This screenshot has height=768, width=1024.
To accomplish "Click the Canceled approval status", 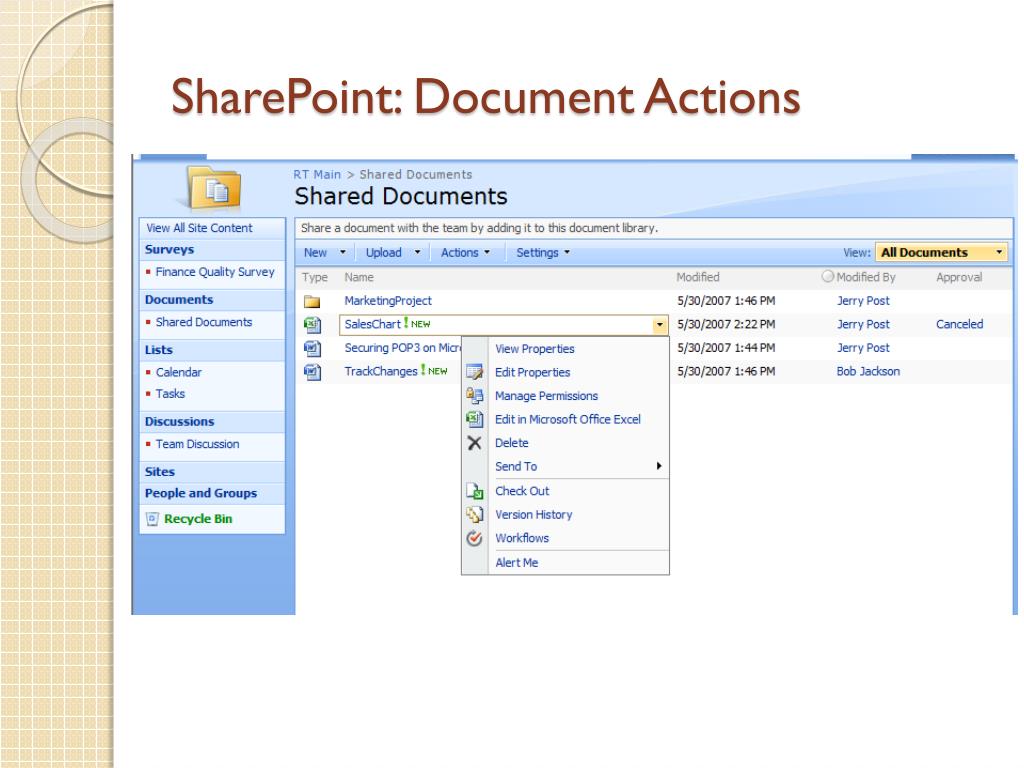I will tap(959, 325).
